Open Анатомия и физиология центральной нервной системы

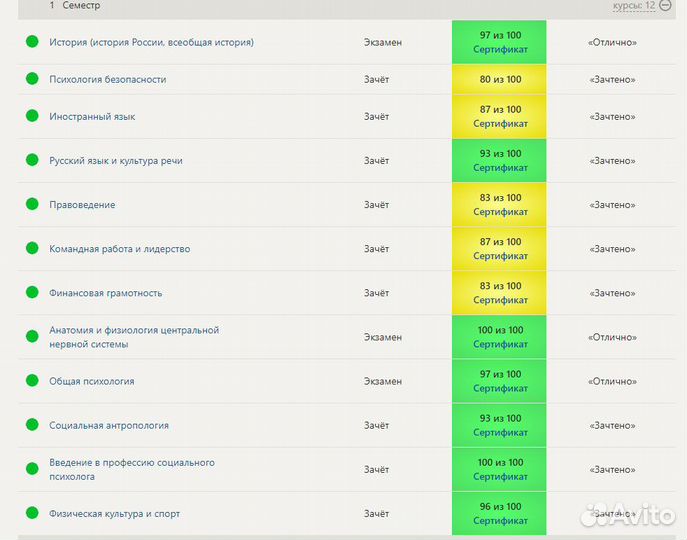(134, 337)
